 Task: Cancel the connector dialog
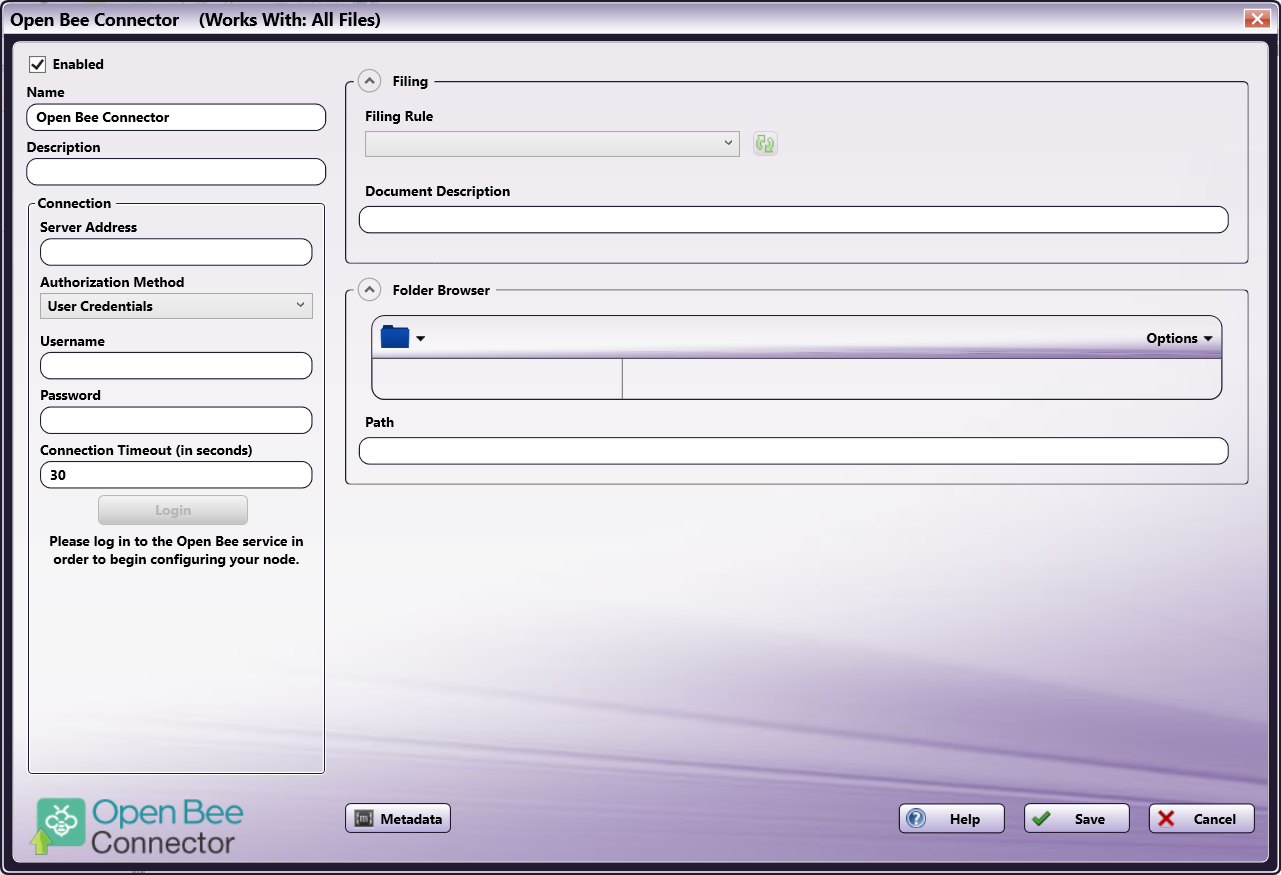point(1201,819)
